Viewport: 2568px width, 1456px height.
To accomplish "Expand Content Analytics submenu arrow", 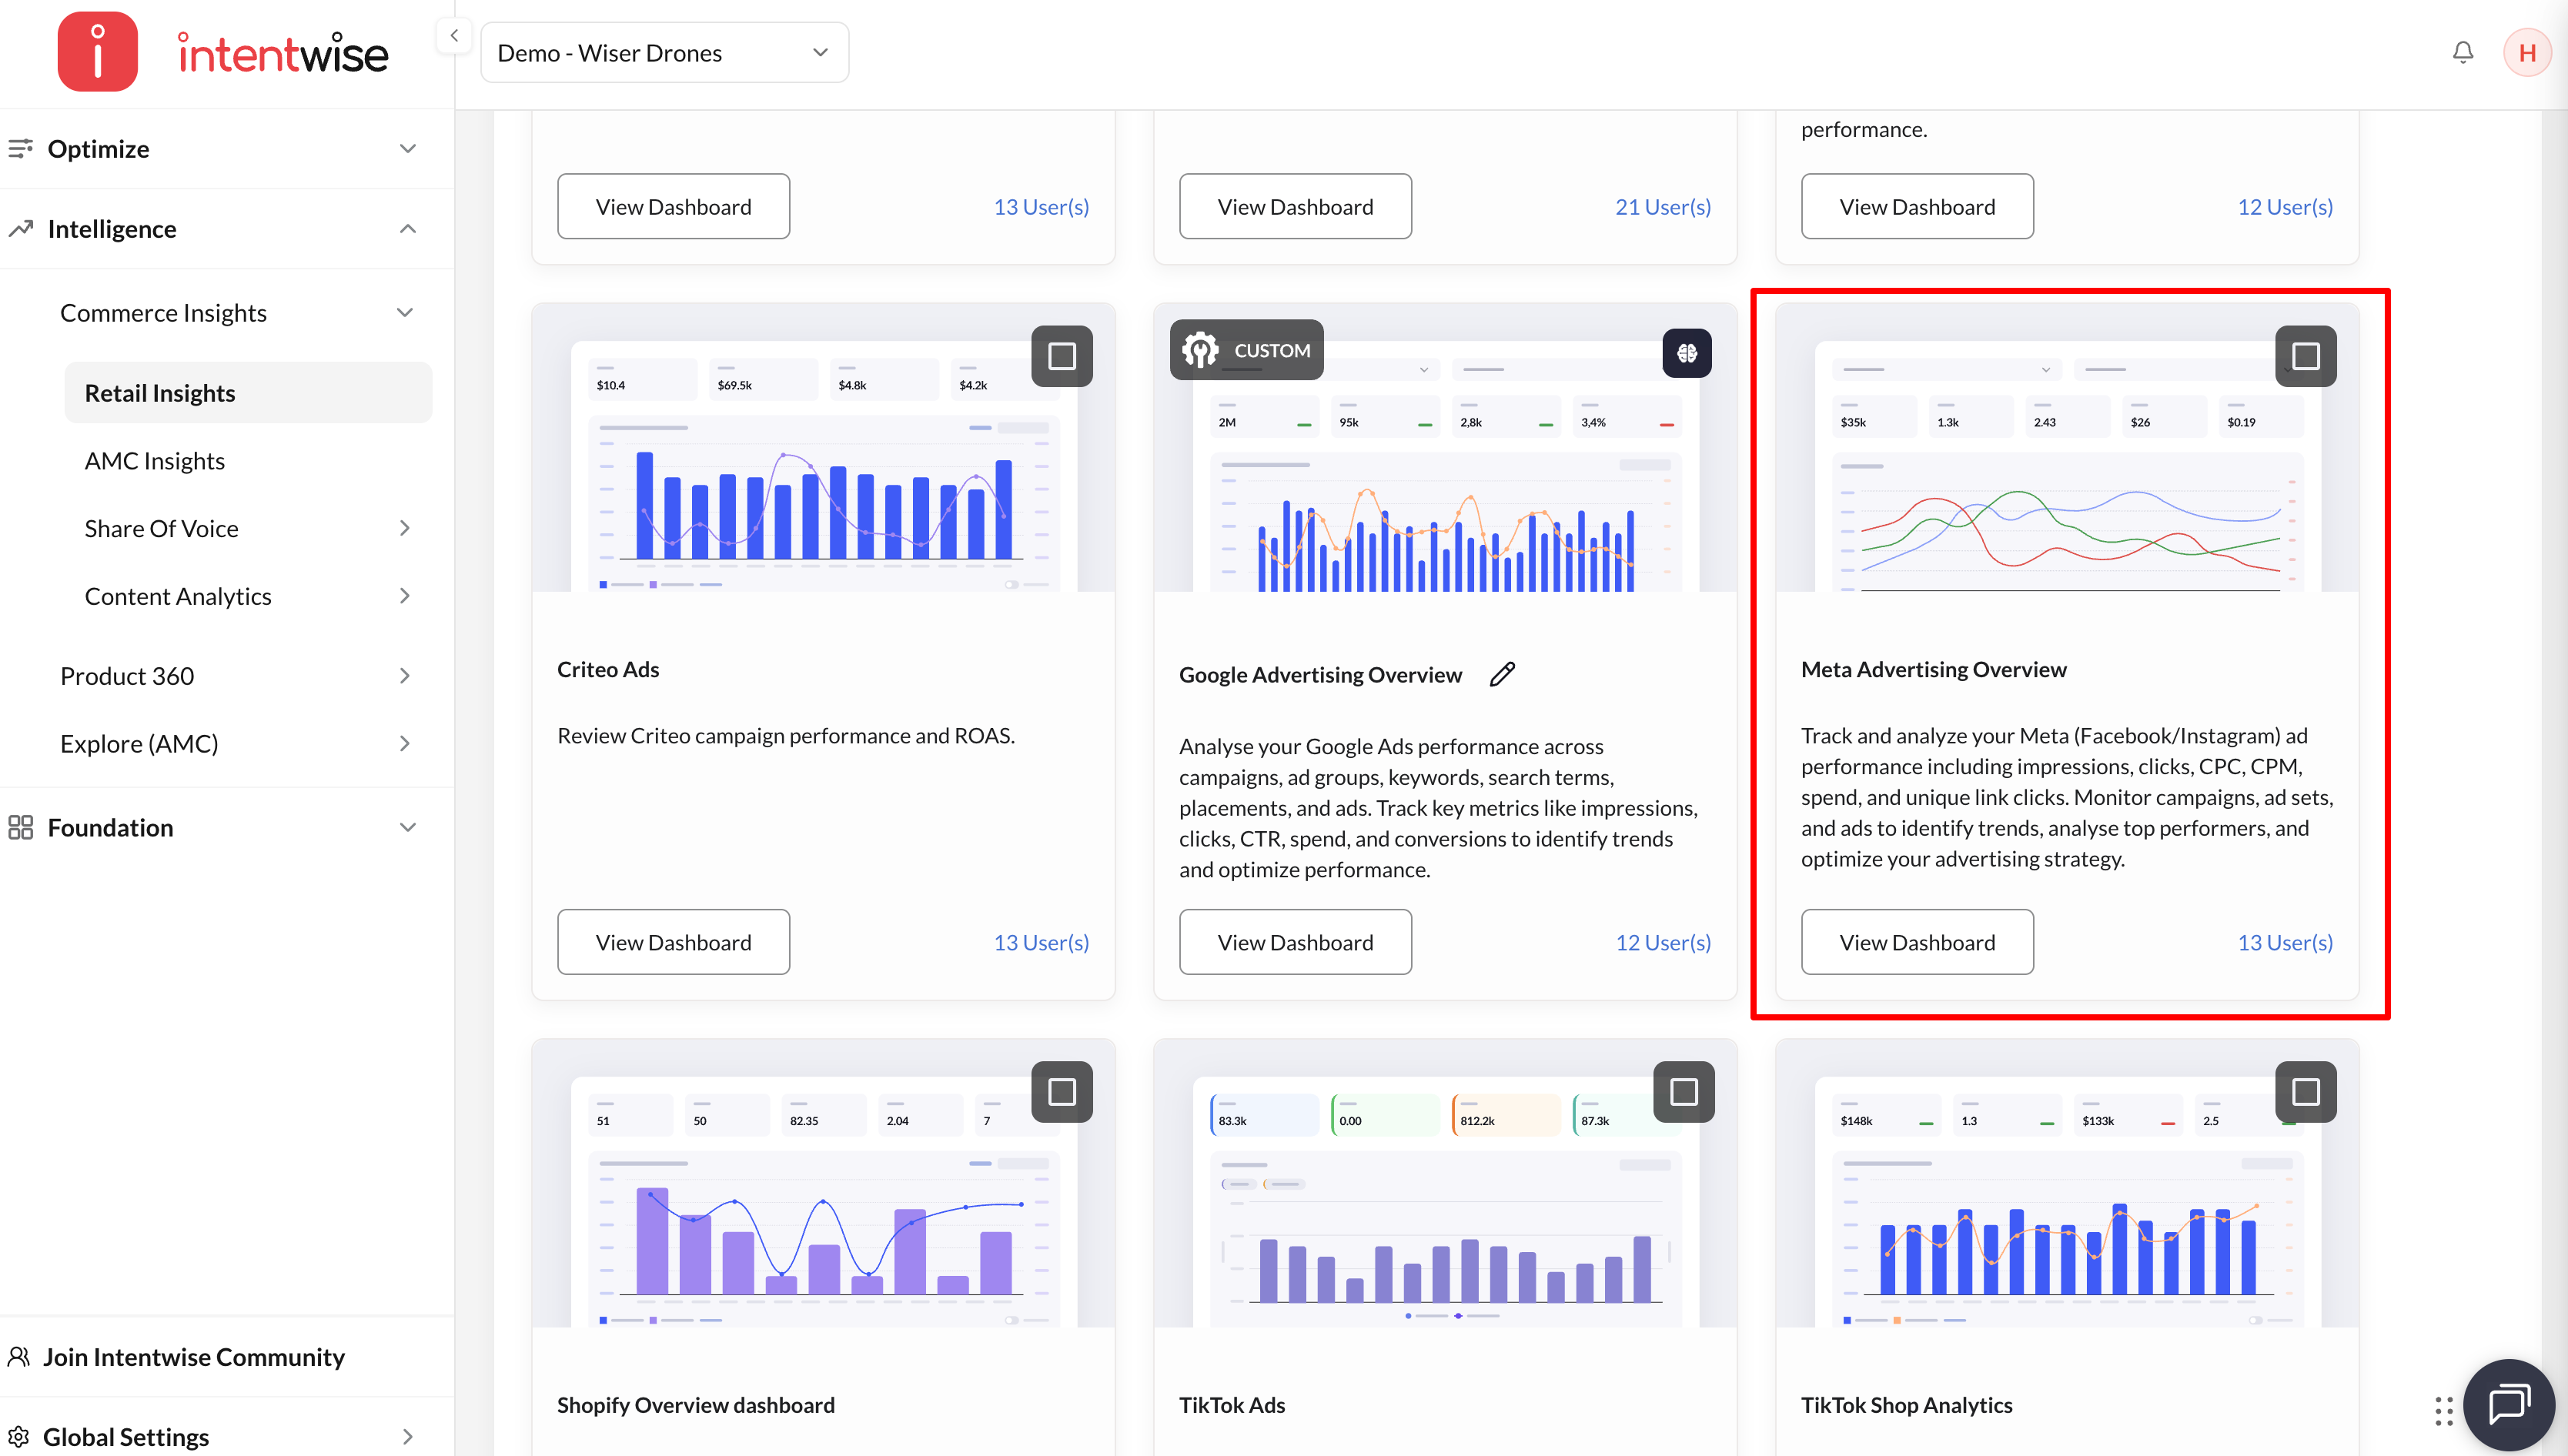I will click(x=405, y=596).
